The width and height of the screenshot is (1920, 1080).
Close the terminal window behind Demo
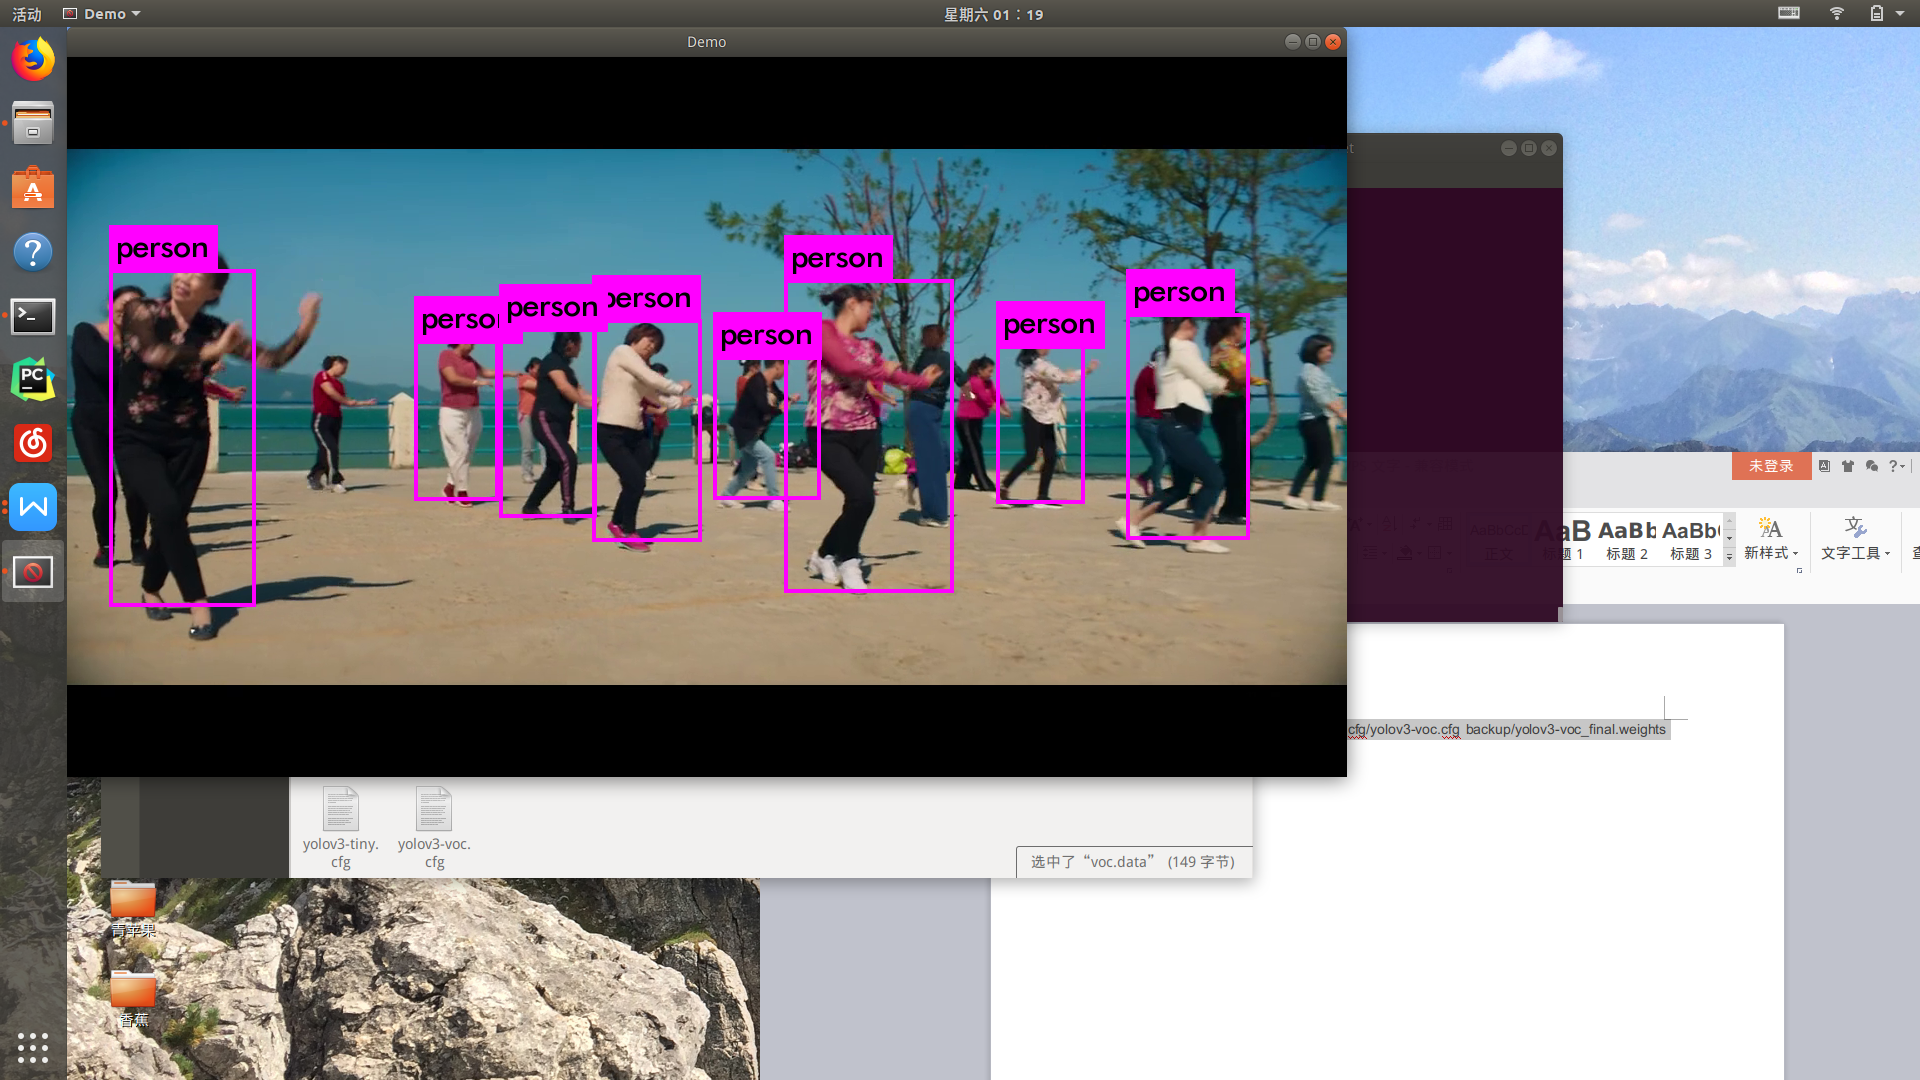point(1549,148)
